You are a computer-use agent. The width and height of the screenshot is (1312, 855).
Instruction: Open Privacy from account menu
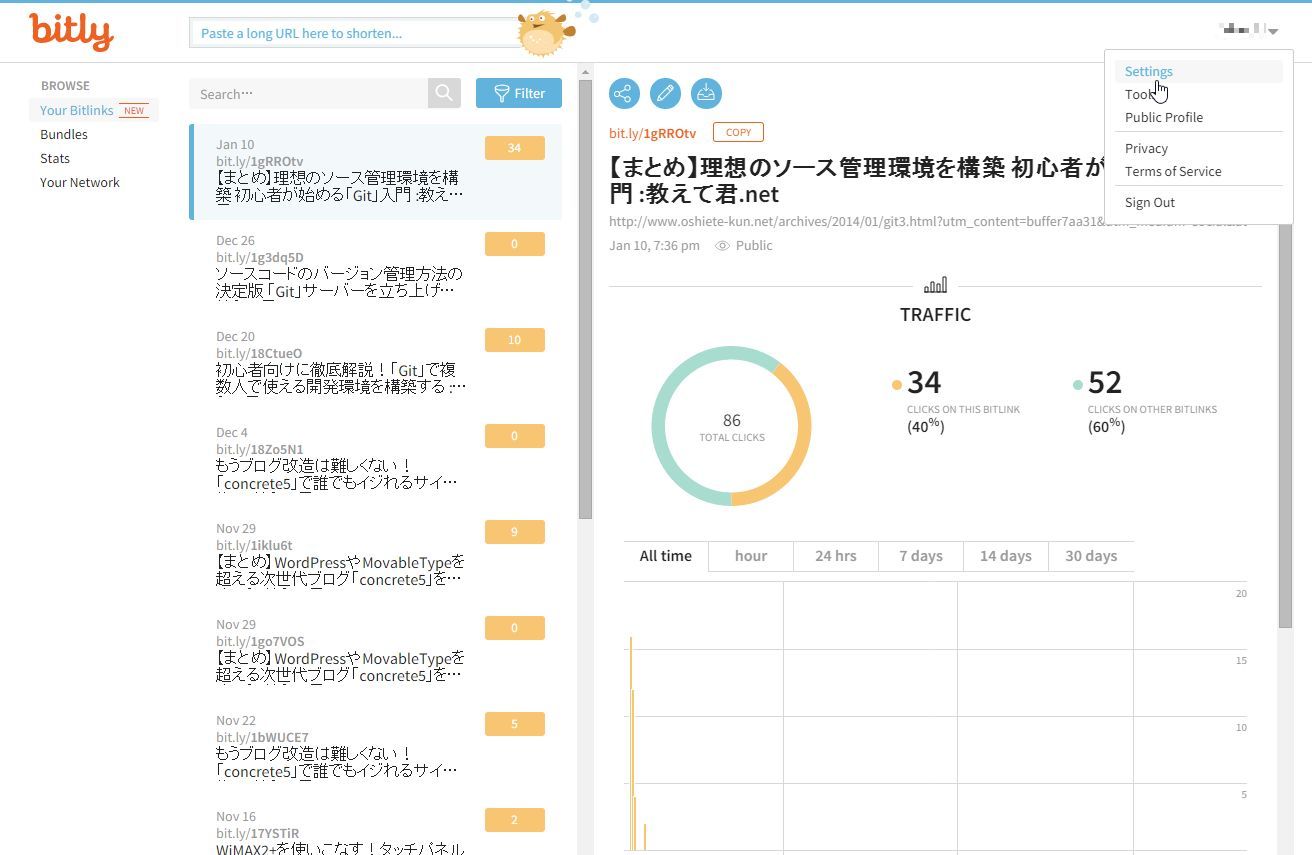tap(1146, 148)
